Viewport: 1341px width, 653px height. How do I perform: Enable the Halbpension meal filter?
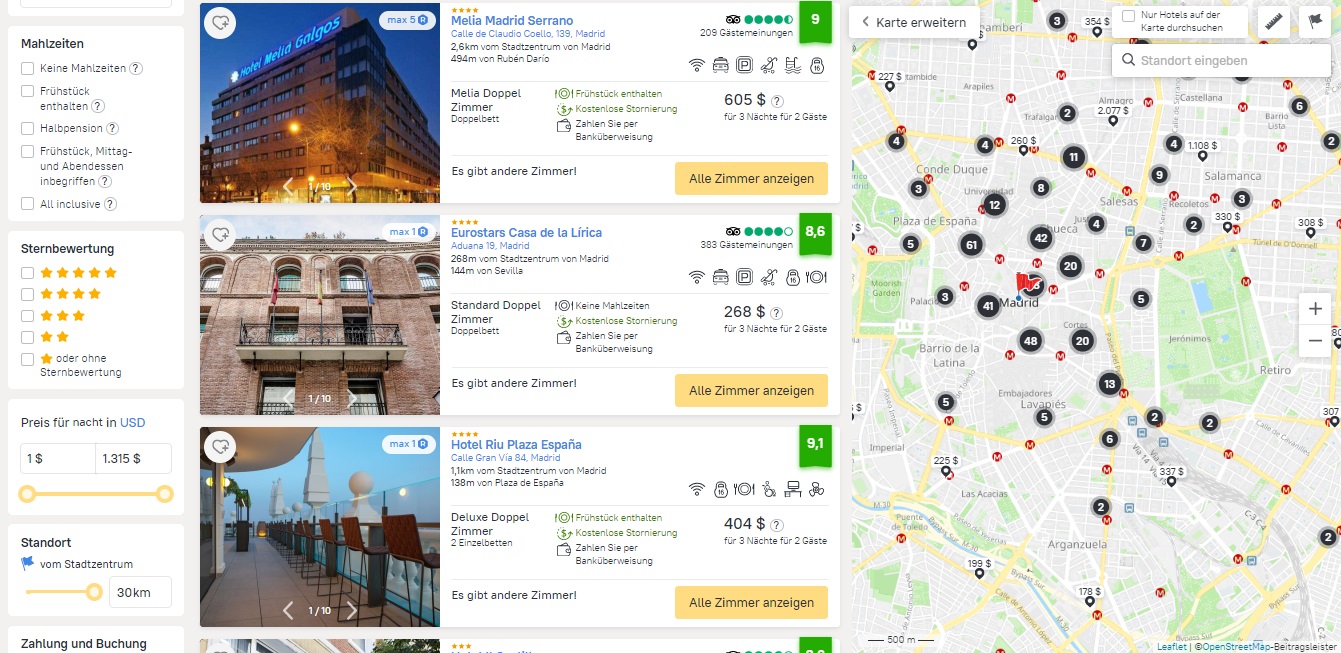(28, 128)
